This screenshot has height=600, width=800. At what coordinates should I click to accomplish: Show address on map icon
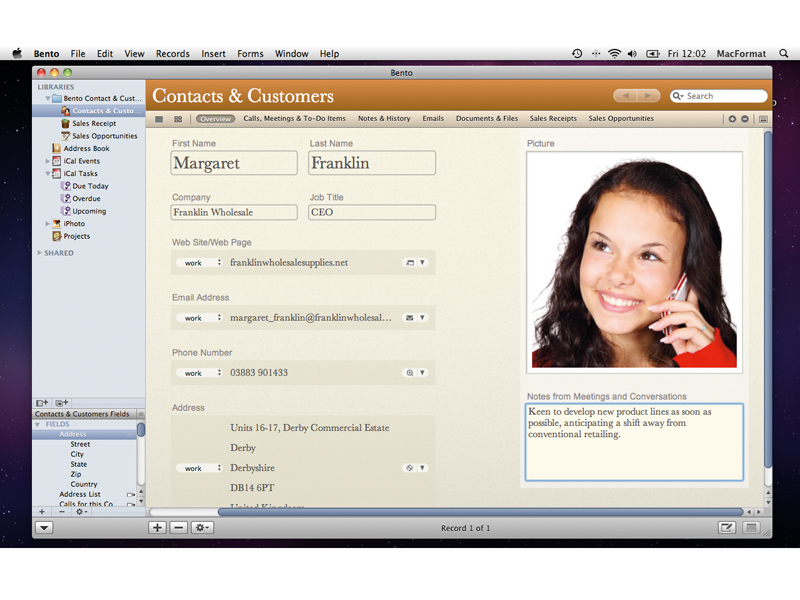(410, 468)
